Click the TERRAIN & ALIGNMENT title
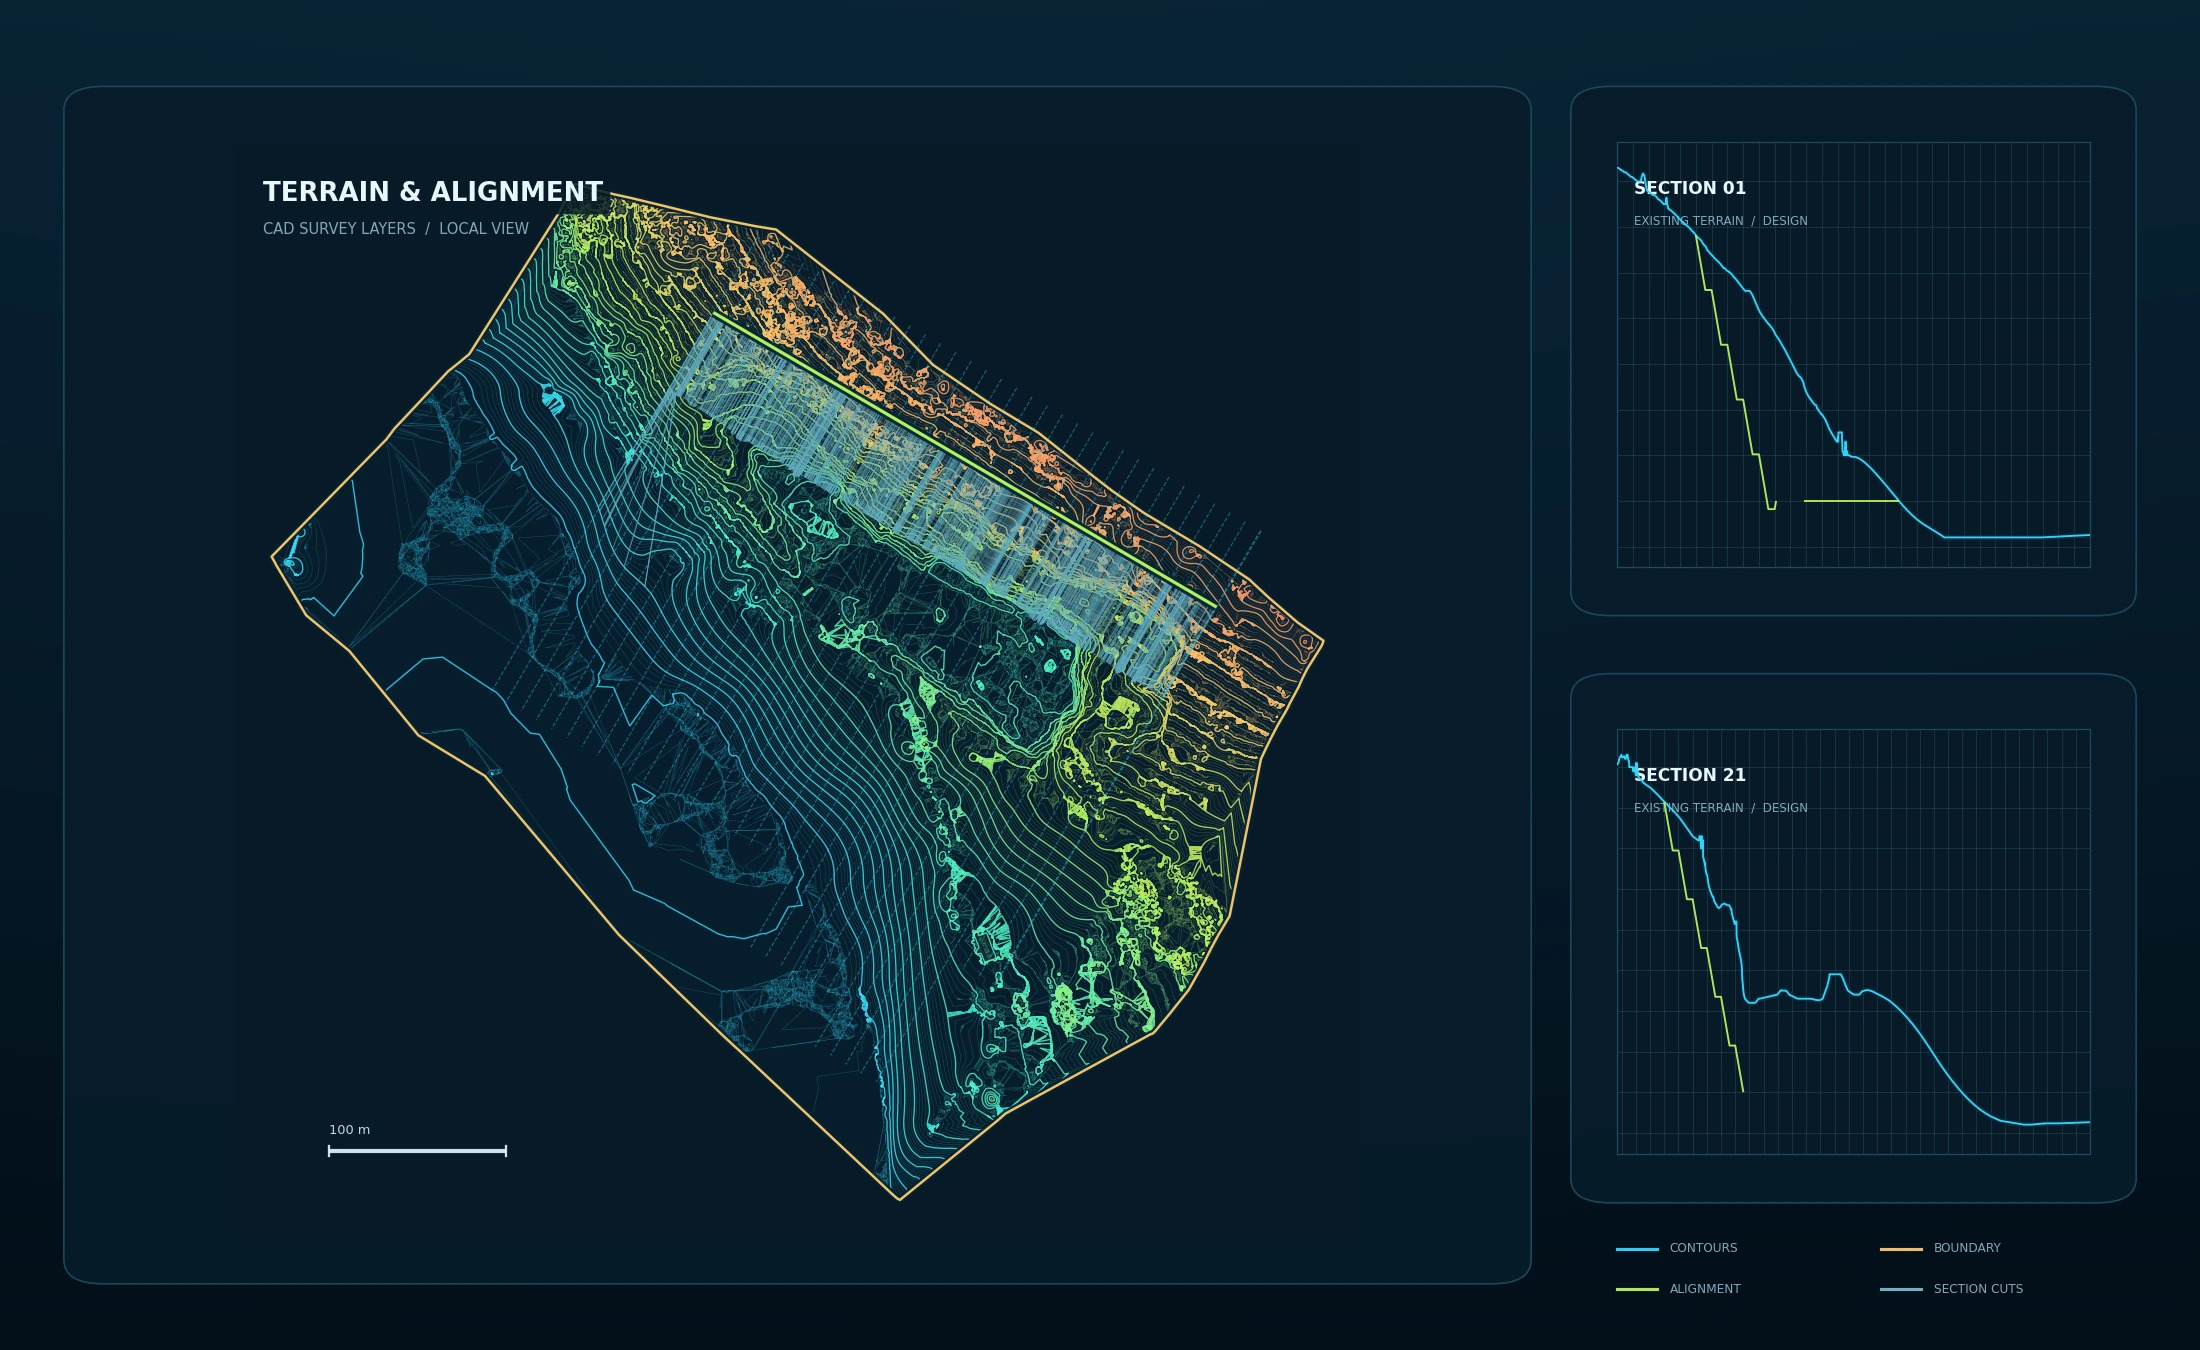The width and height of the screenshot is (2200, 1350). (x=433, y=192)
